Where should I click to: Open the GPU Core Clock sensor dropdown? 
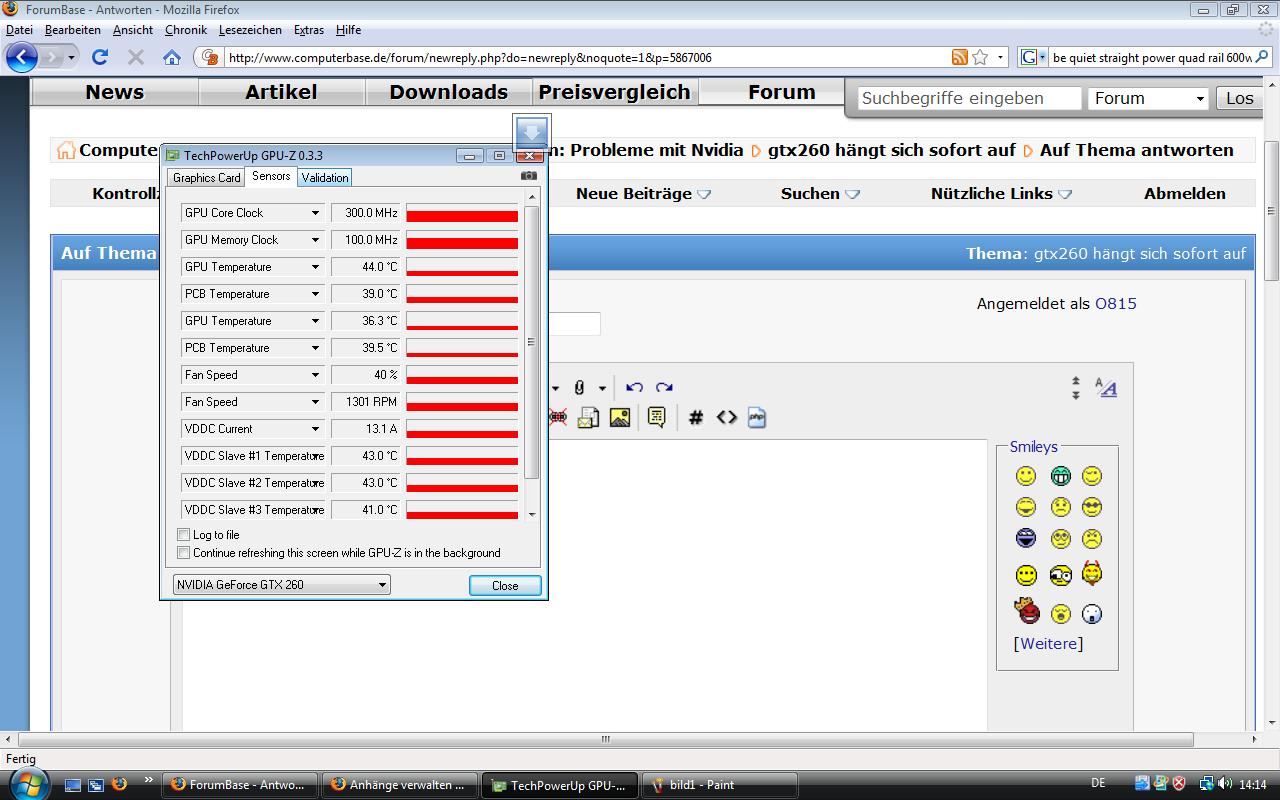(x=315, y=213)
